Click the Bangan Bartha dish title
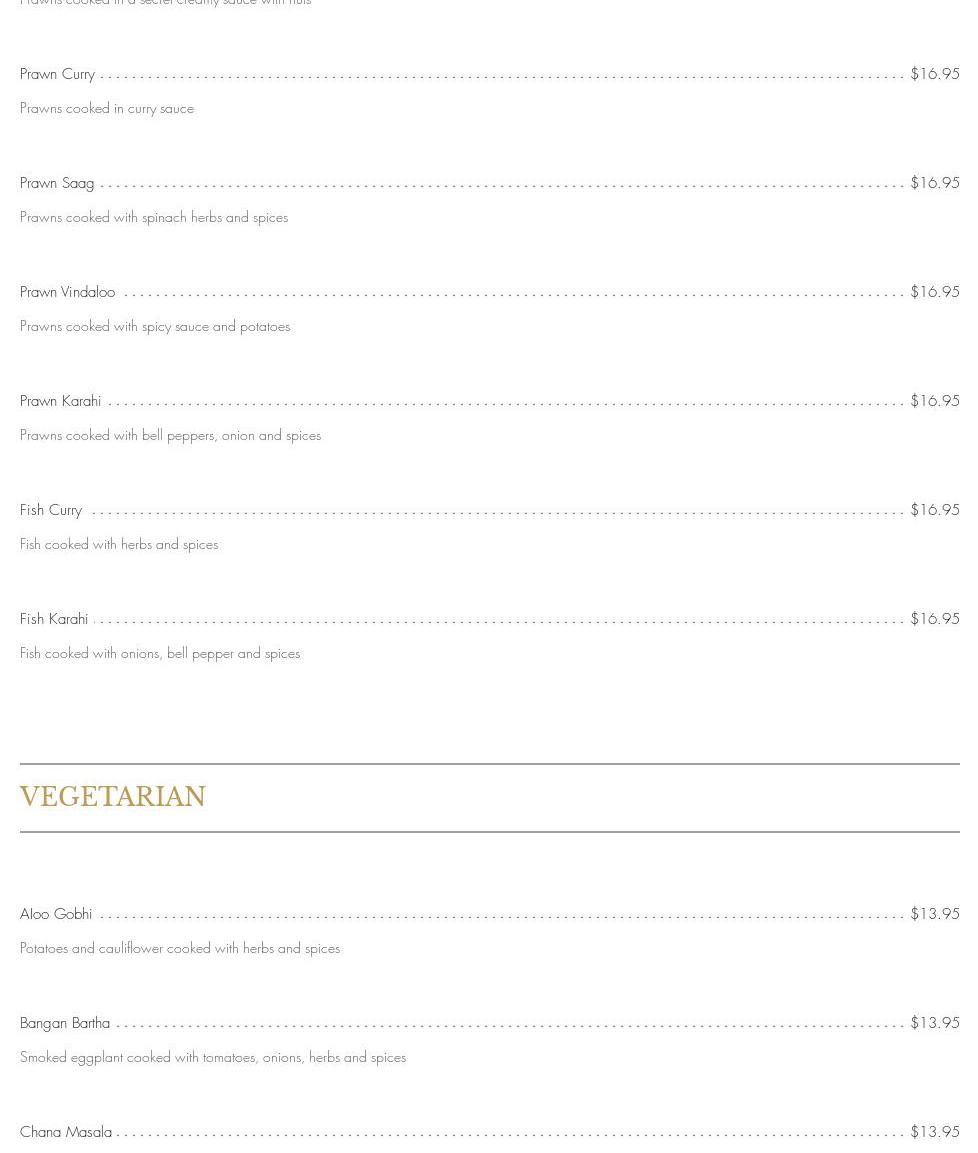Image resolution: width=978 pixels, height=1153 pixels. click(65, 1023)
